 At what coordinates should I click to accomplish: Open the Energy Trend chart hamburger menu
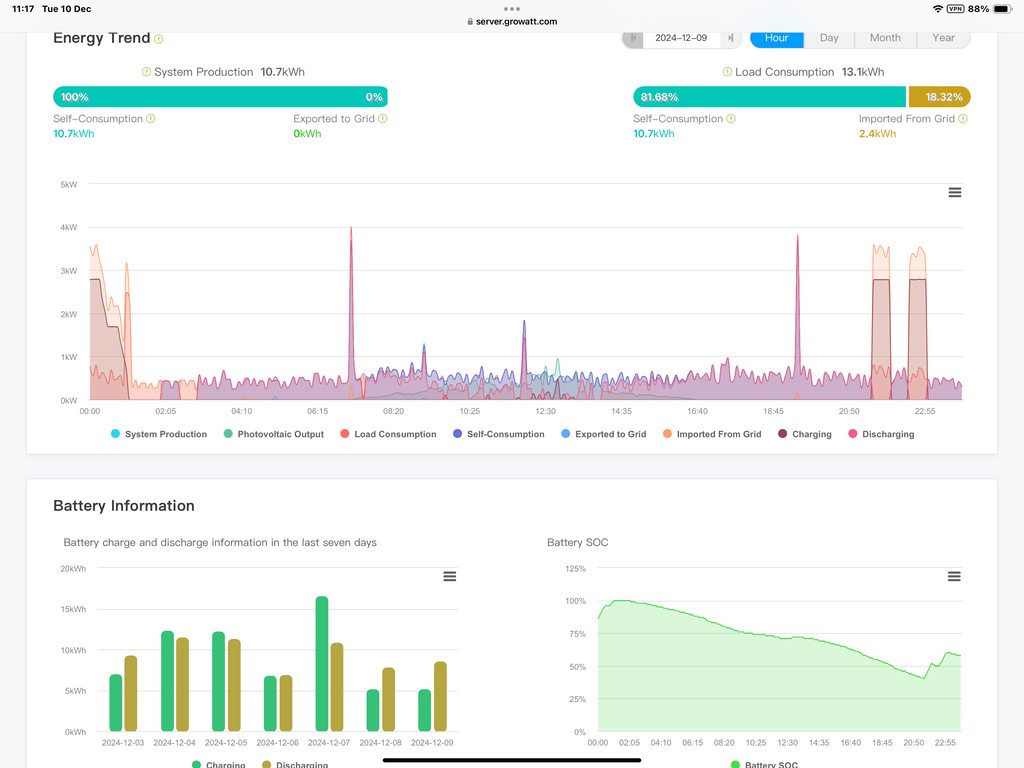pyautogui.click(x=954, y=192)
